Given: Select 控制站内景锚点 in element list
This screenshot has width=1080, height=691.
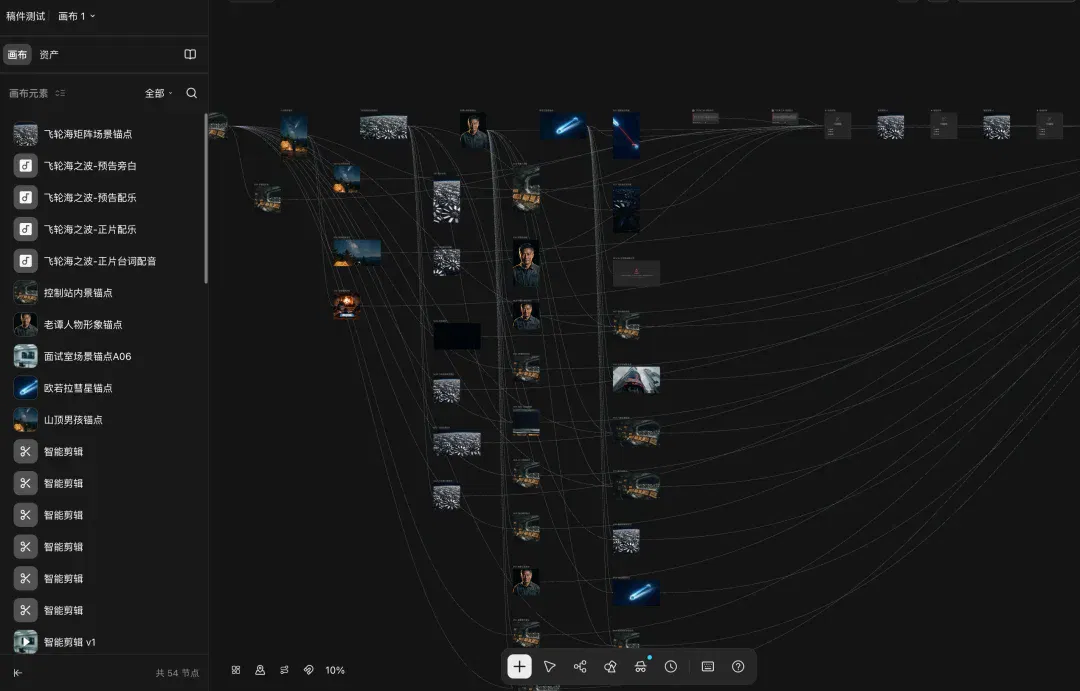Looking at the screenshot, I should pos(103,292).
